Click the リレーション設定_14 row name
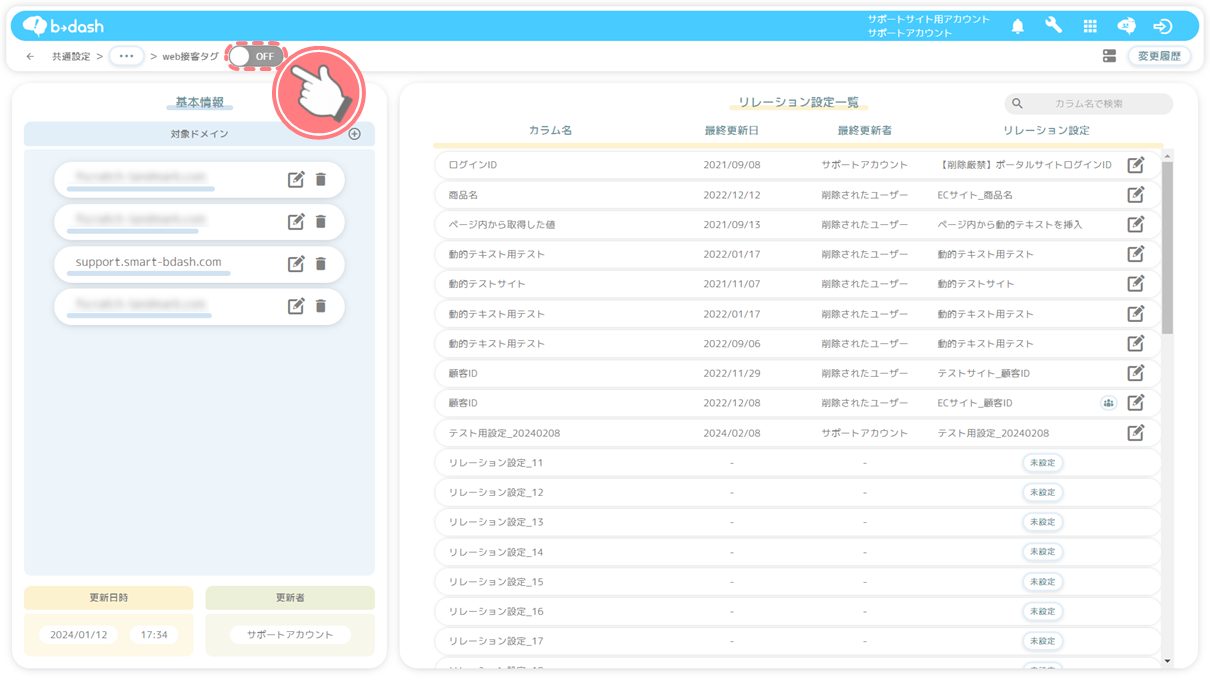This screenshot has height=680, width=1210. click(495, 552)
